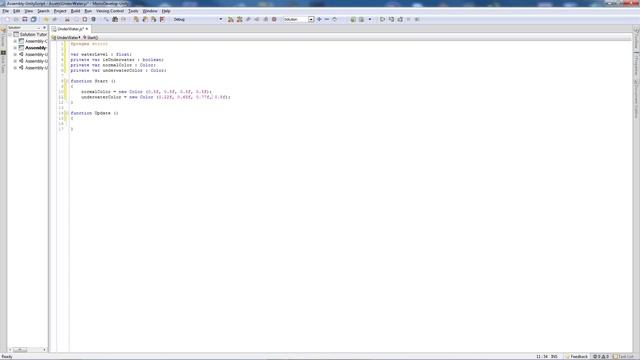This screenshot has height=360, width=640.
Task: Expand the Assembly-C tree node
Action: click(15, 41)
